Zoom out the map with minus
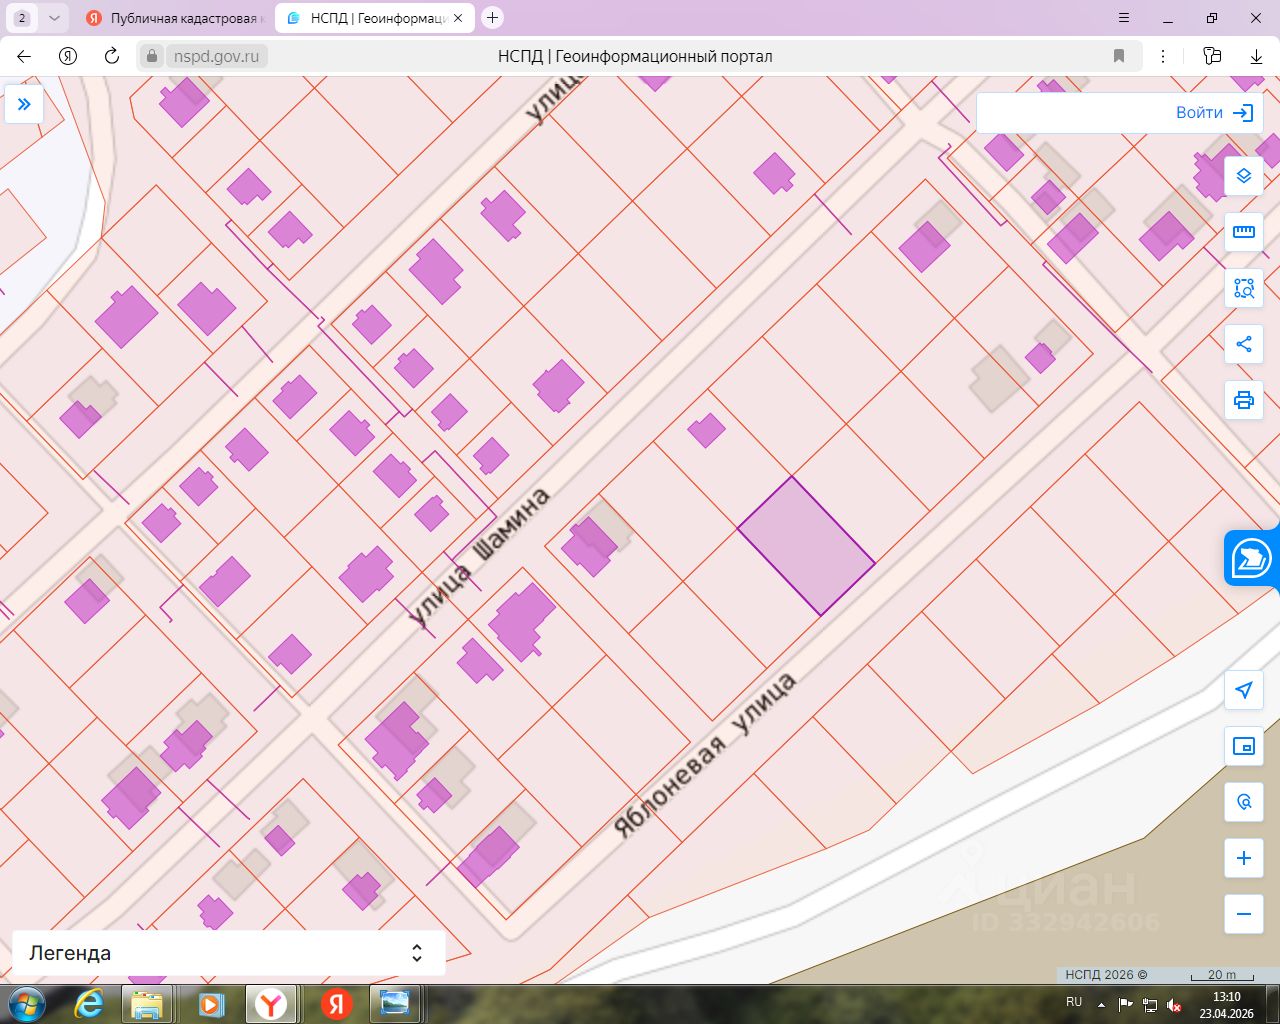 [x=1244, y=914]
